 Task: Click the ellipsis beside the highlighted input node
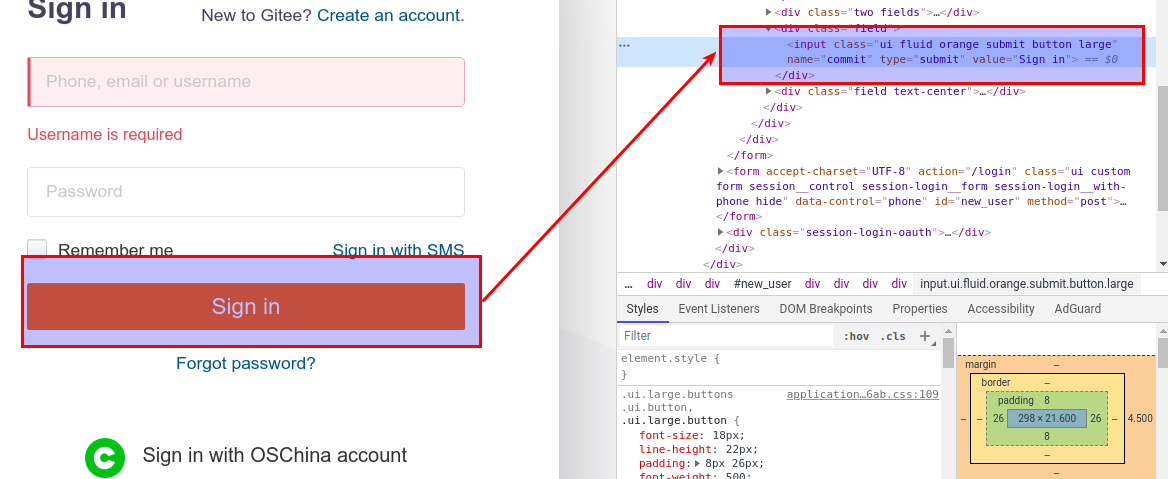pyautogui.click(x=624, y=45)
